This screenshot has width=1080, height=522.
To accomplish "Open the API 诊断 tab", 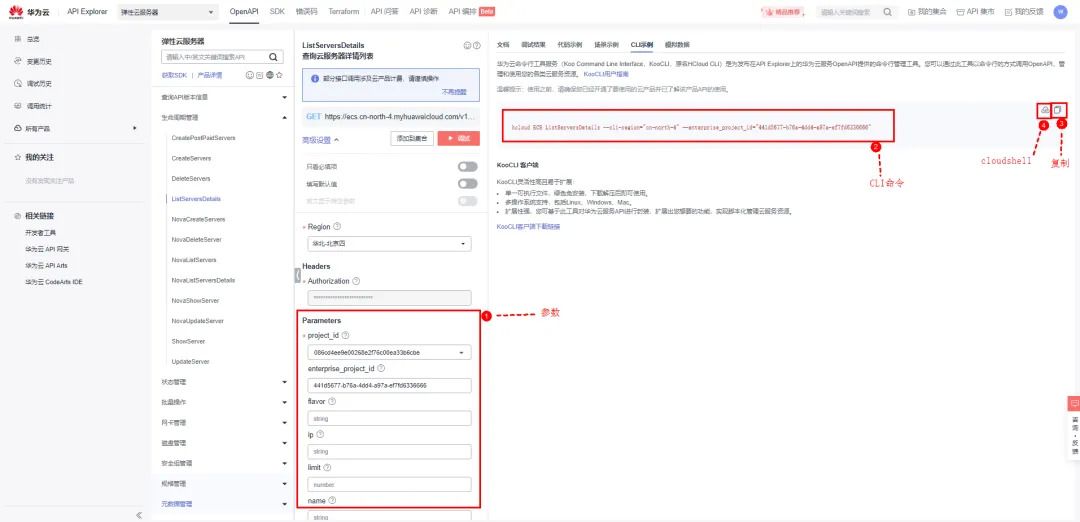I will click(x=424, y=12).
